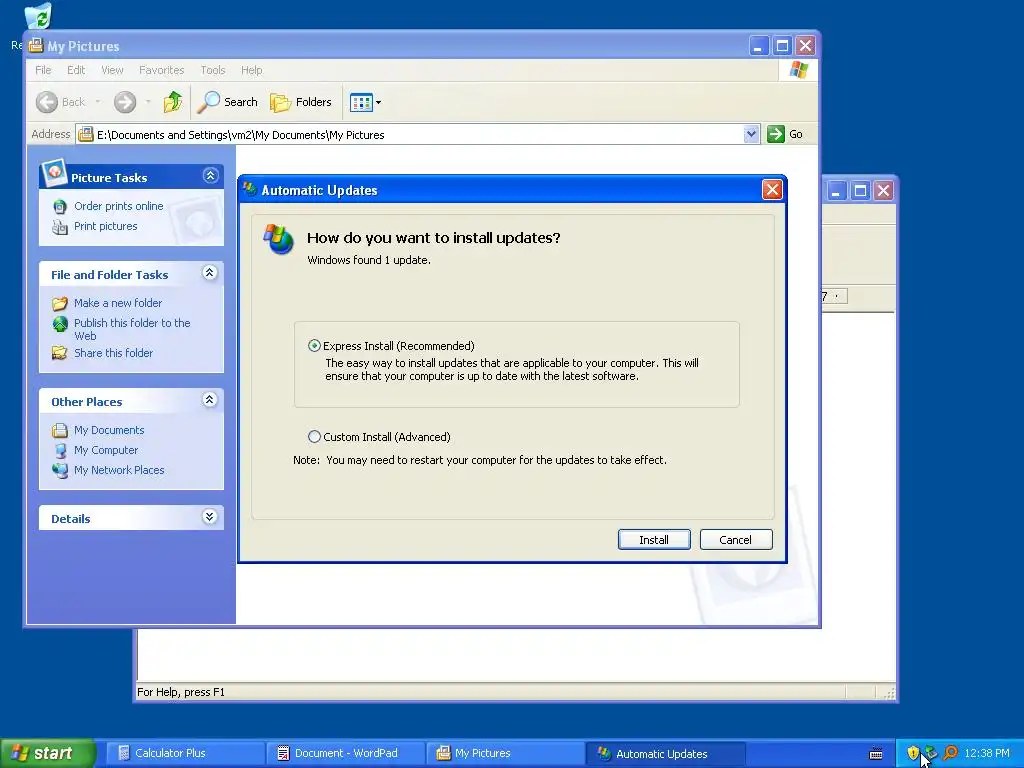The image size is (1024, 768).
Task: Click the Install button
Action: [654, 539]
